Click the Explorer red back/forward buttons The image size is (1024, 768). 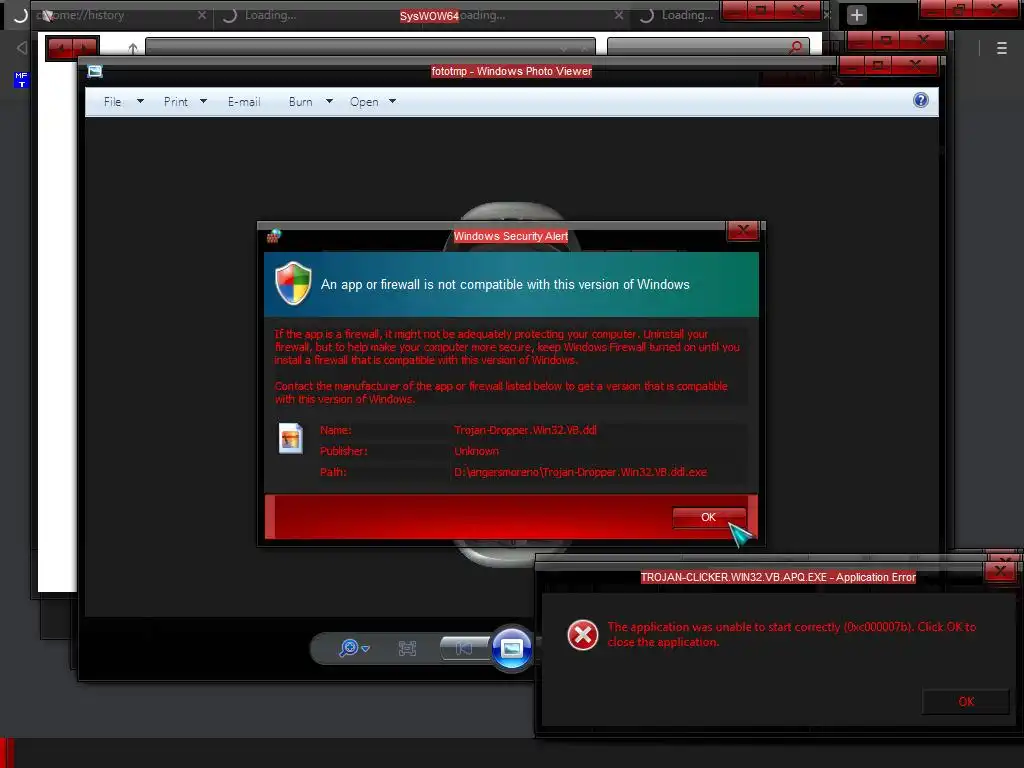[72, 48]
